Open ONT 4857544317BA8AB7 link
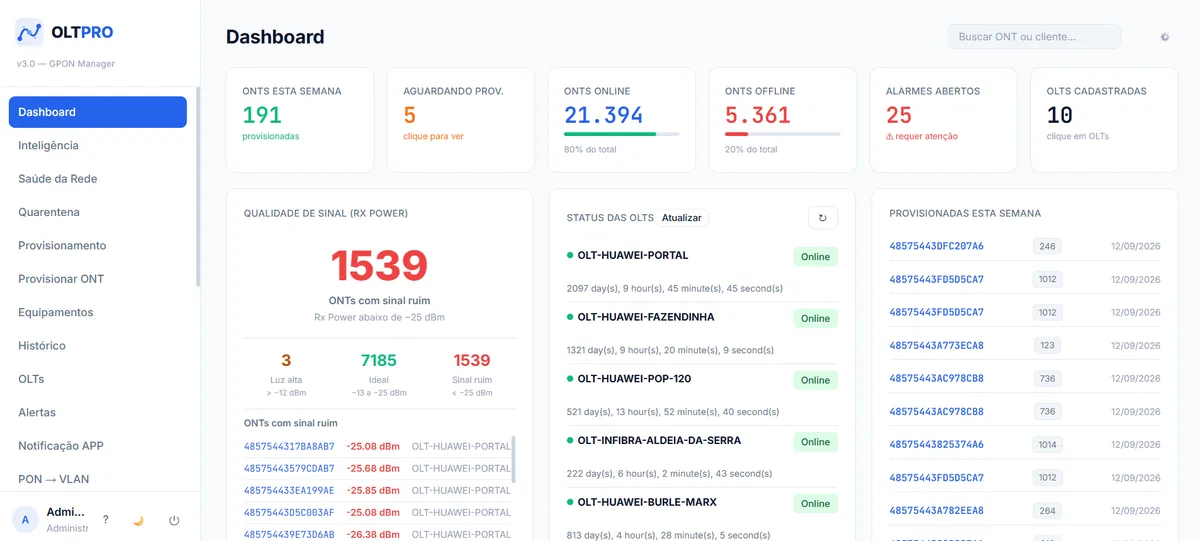 [x=289, y=446]
